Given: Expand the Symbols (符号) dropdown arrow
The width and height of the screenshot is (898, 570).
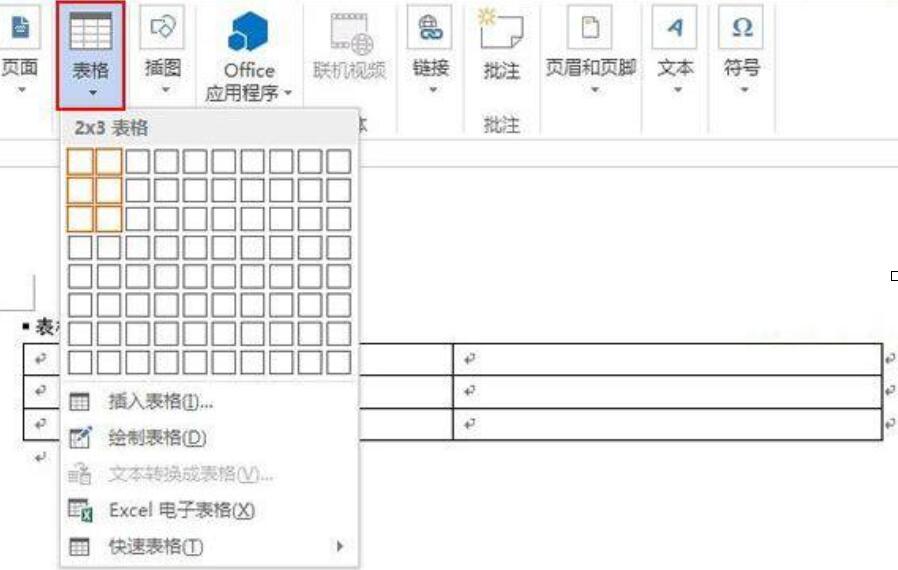Looking at the screenshot, I should 744,90.
